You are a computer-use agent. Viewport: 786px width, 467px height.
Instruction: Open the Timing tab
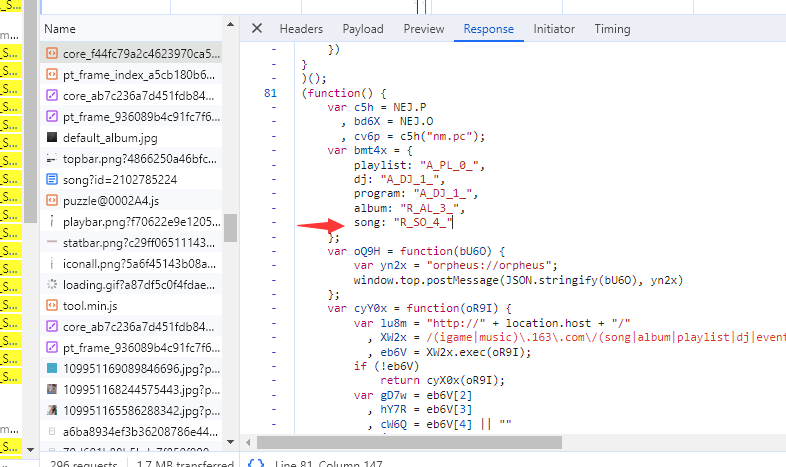[612, 29]
